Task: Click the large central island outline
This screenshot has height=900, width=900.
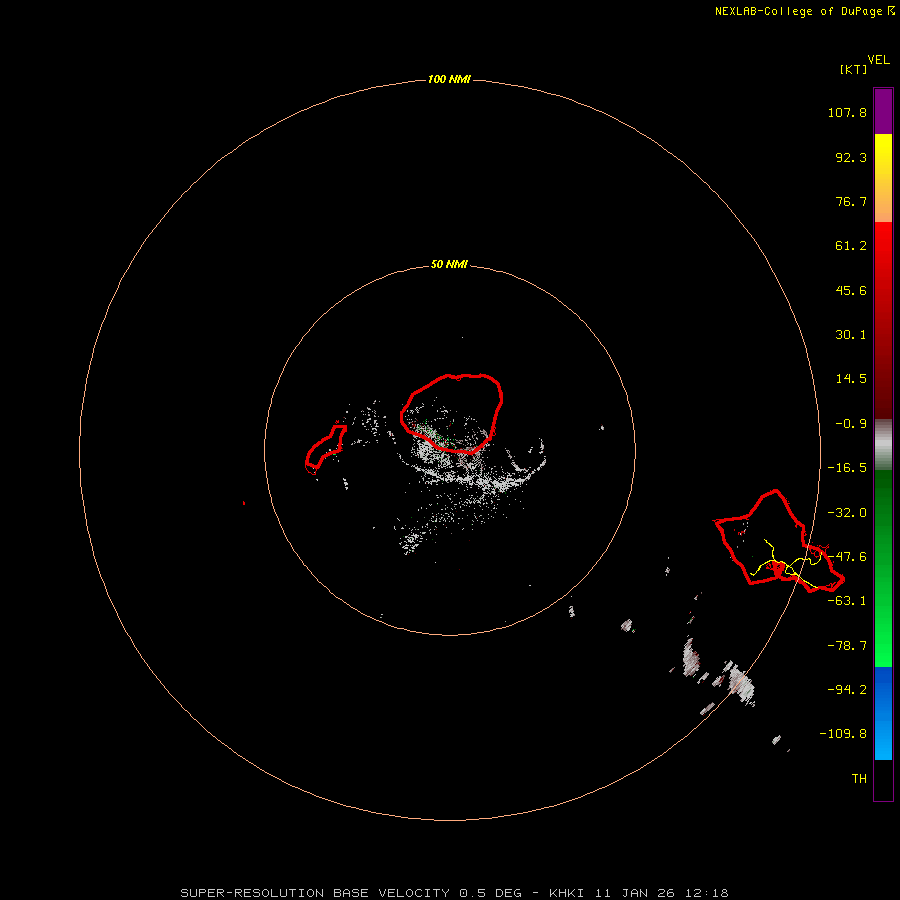Action: (x=452, y=413)
